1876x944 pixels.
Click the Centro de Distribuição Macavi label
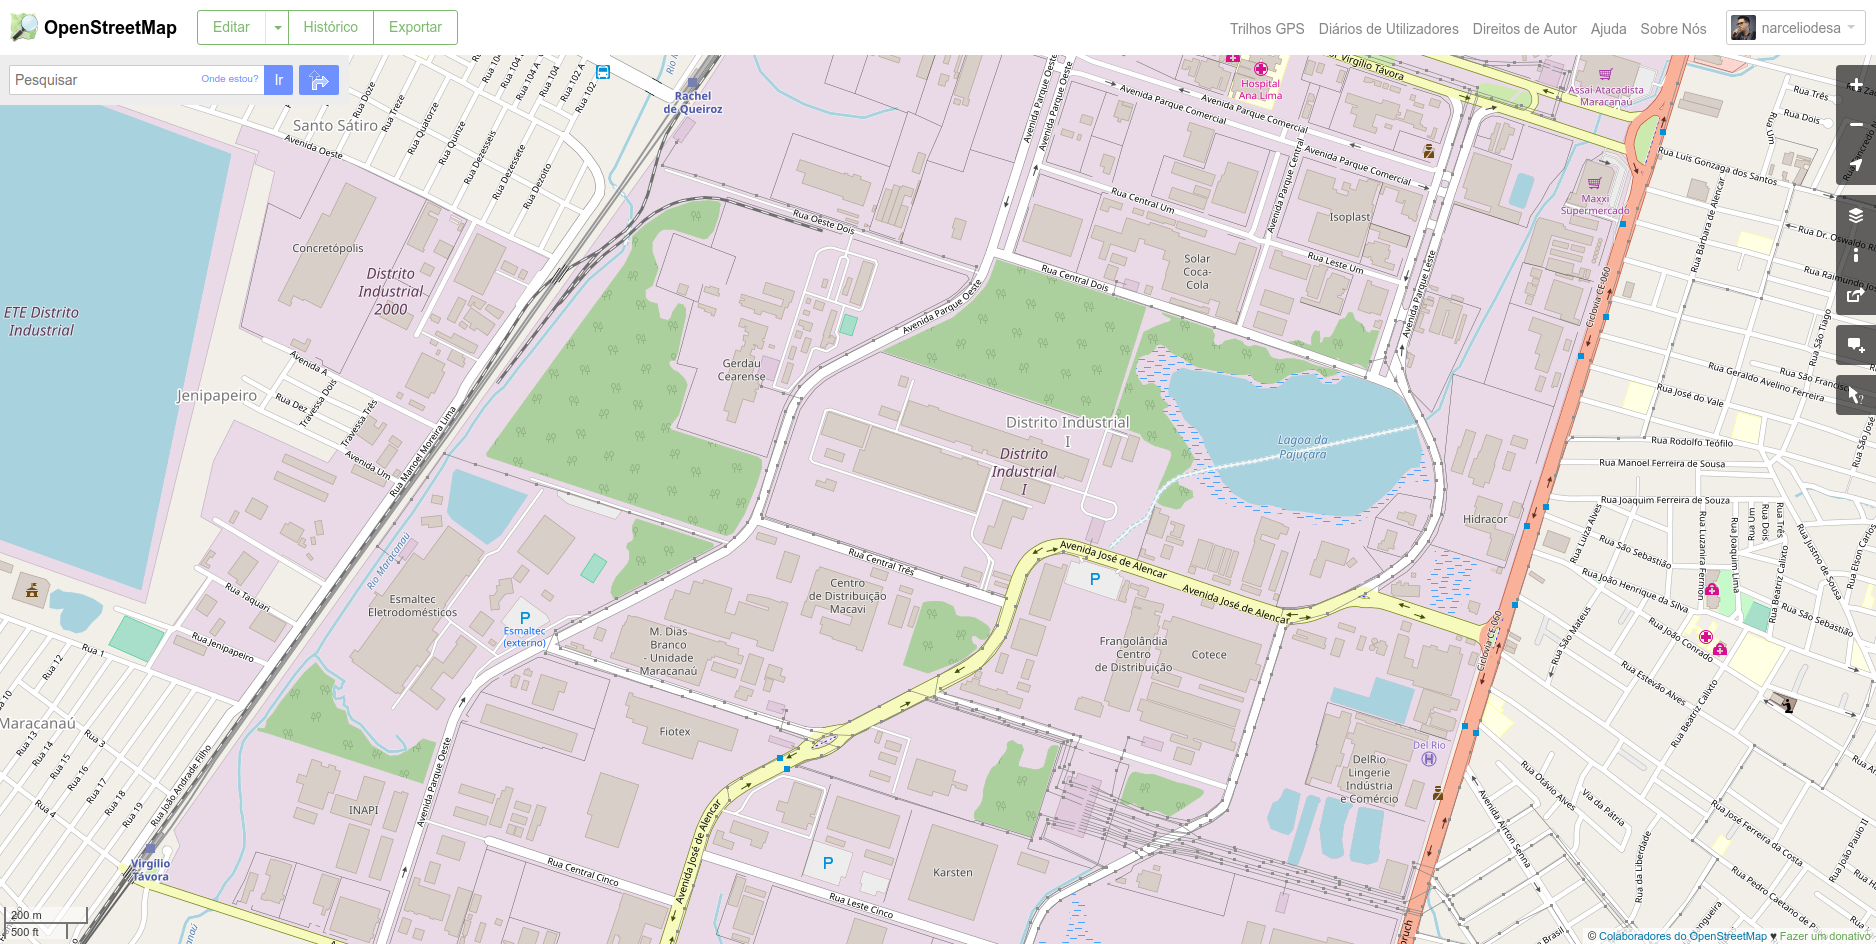pyautogui.click(x=847, y=596)
